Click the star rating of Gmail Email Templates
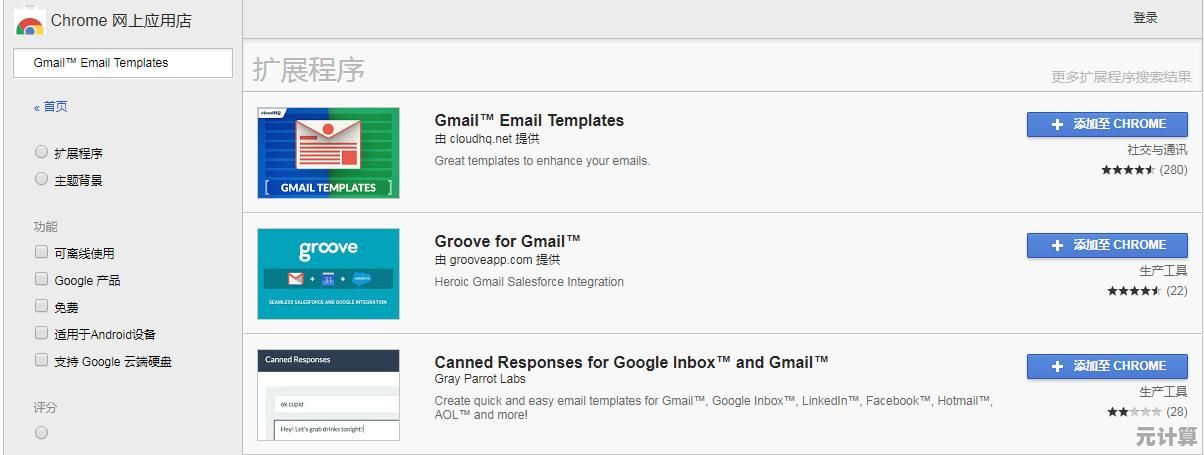The image size is (1204, 455). click(1128, 170)
